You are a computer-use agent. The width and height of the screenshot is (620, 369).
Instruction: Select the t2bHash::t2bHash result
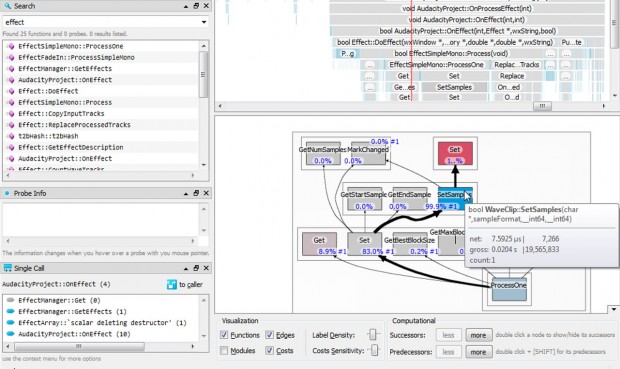point(48,136)
